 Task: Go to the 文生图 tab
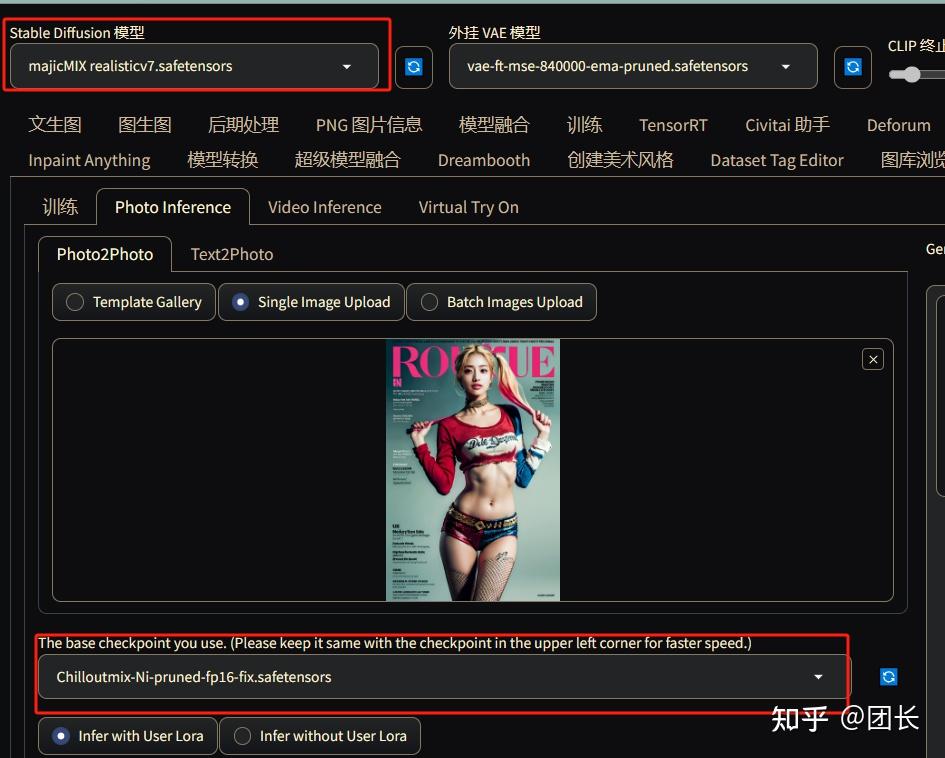pos(55,125)
